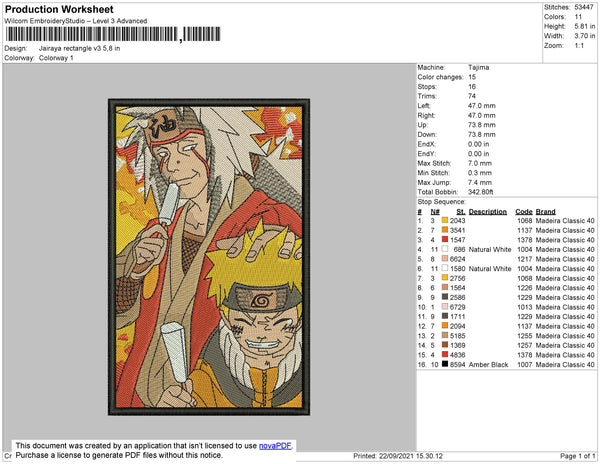Click the Colors value 11
The height and width of the screenshot is (464, 600).
coord(578,17)
